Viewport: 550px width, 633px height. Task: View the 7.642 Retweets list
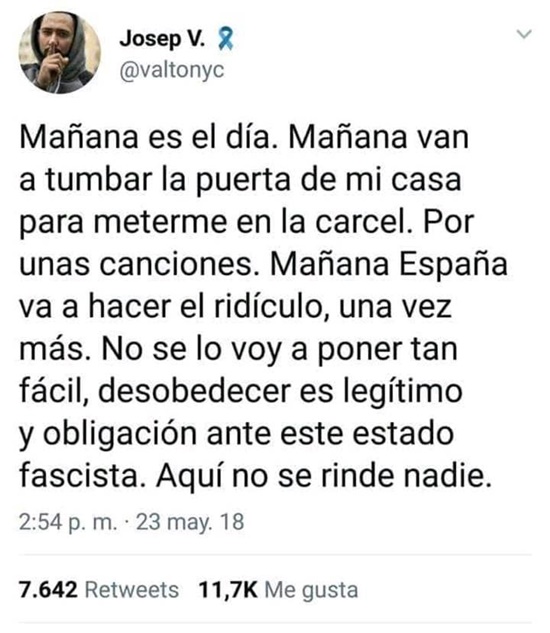pyautogui.click(x=99, y=590)
